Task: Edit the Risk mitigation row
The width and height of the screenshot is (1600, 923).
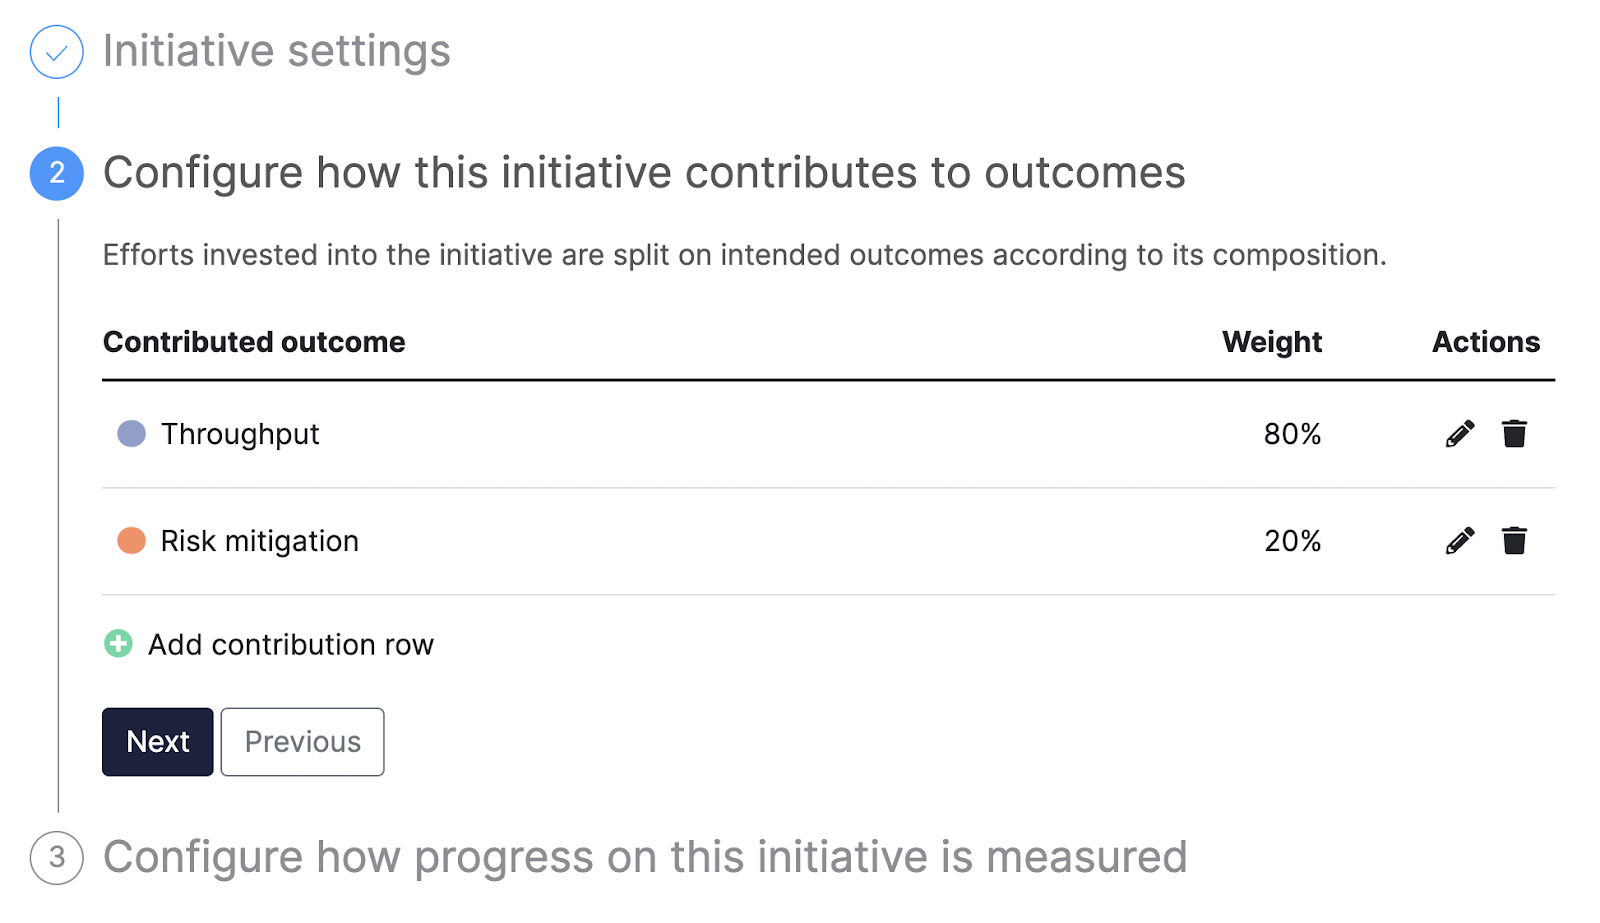Action: click(x=1460, y=541)
